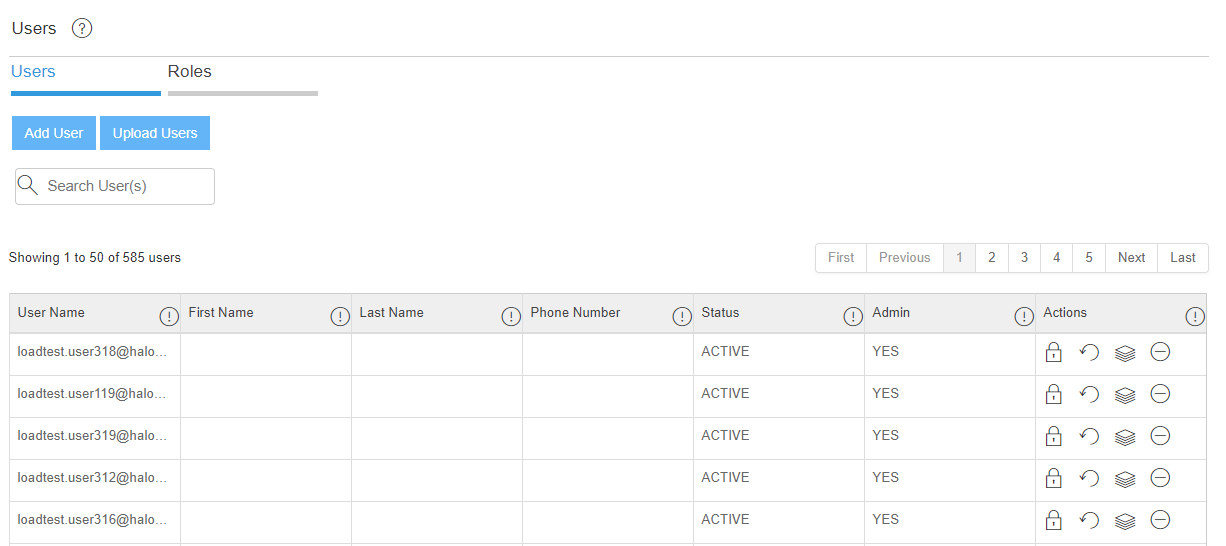This screenshot has width=1226, height=546.
Task: Jump to the Last page
Action: coord(1183,258)
